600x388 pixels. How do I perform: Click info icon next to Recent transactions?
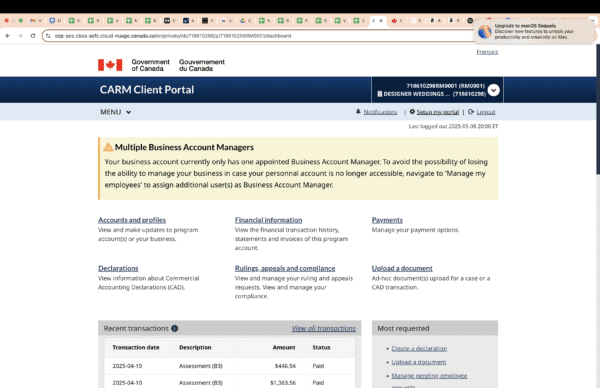click(x=174, y=328)
